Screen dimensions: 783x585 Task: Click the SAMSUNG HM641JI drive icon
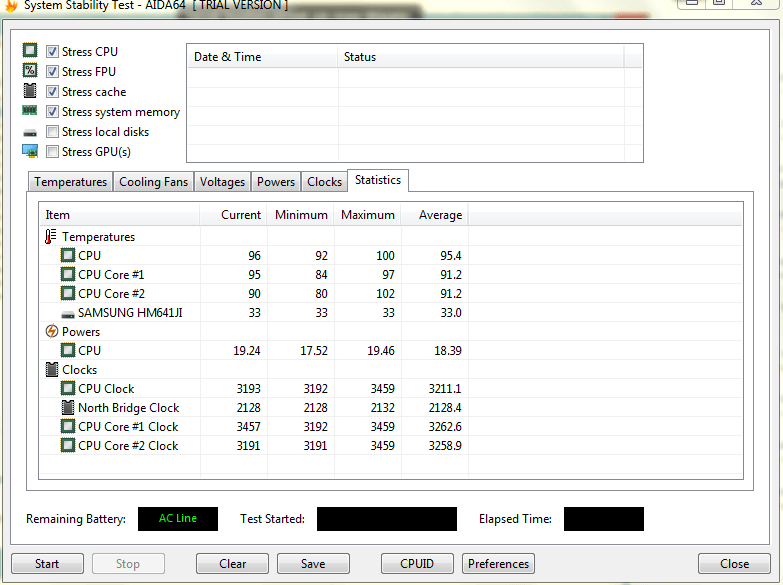click(x=68, y=315)
